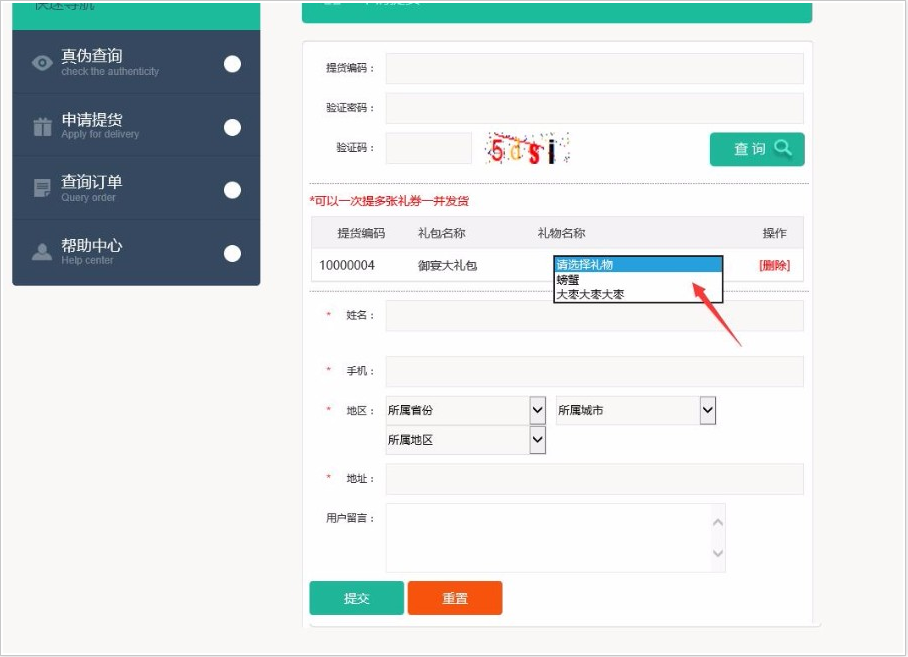Focus the 提货编码 input field

pos(594,68)
